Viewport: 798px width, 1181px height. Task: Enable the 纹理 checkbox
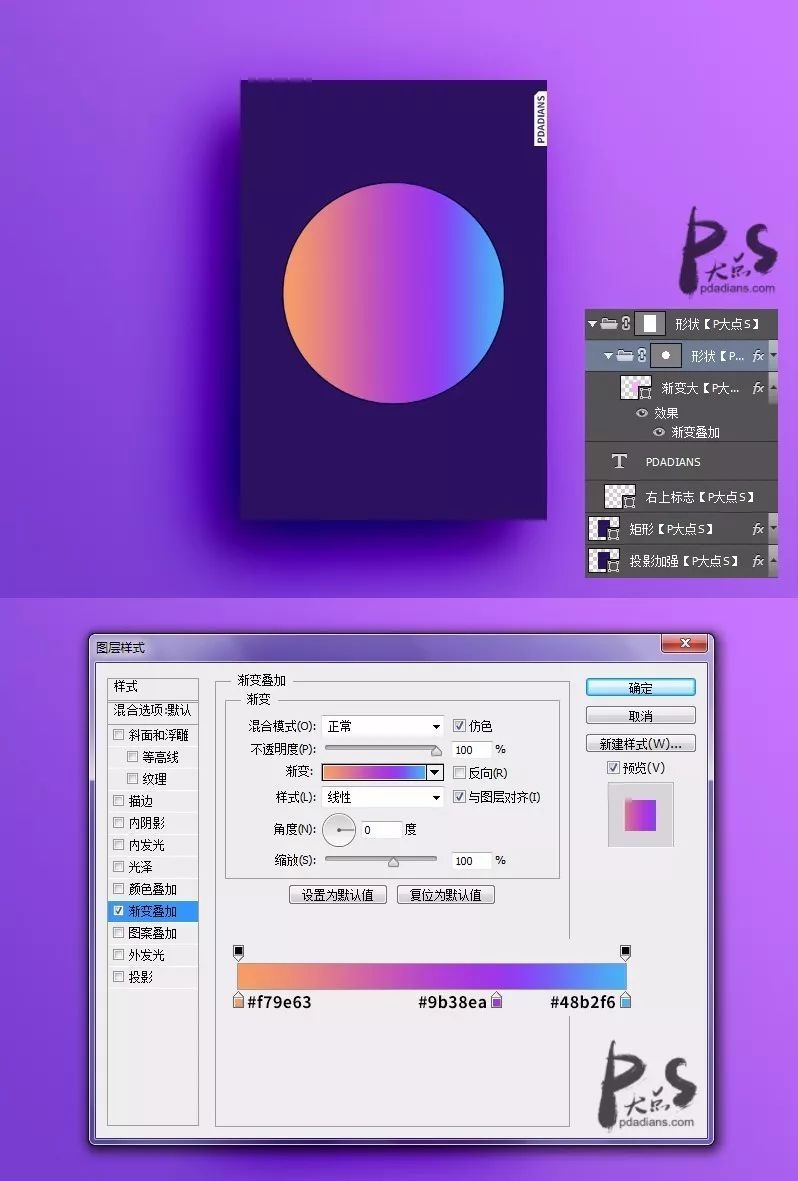pos(133,778)
